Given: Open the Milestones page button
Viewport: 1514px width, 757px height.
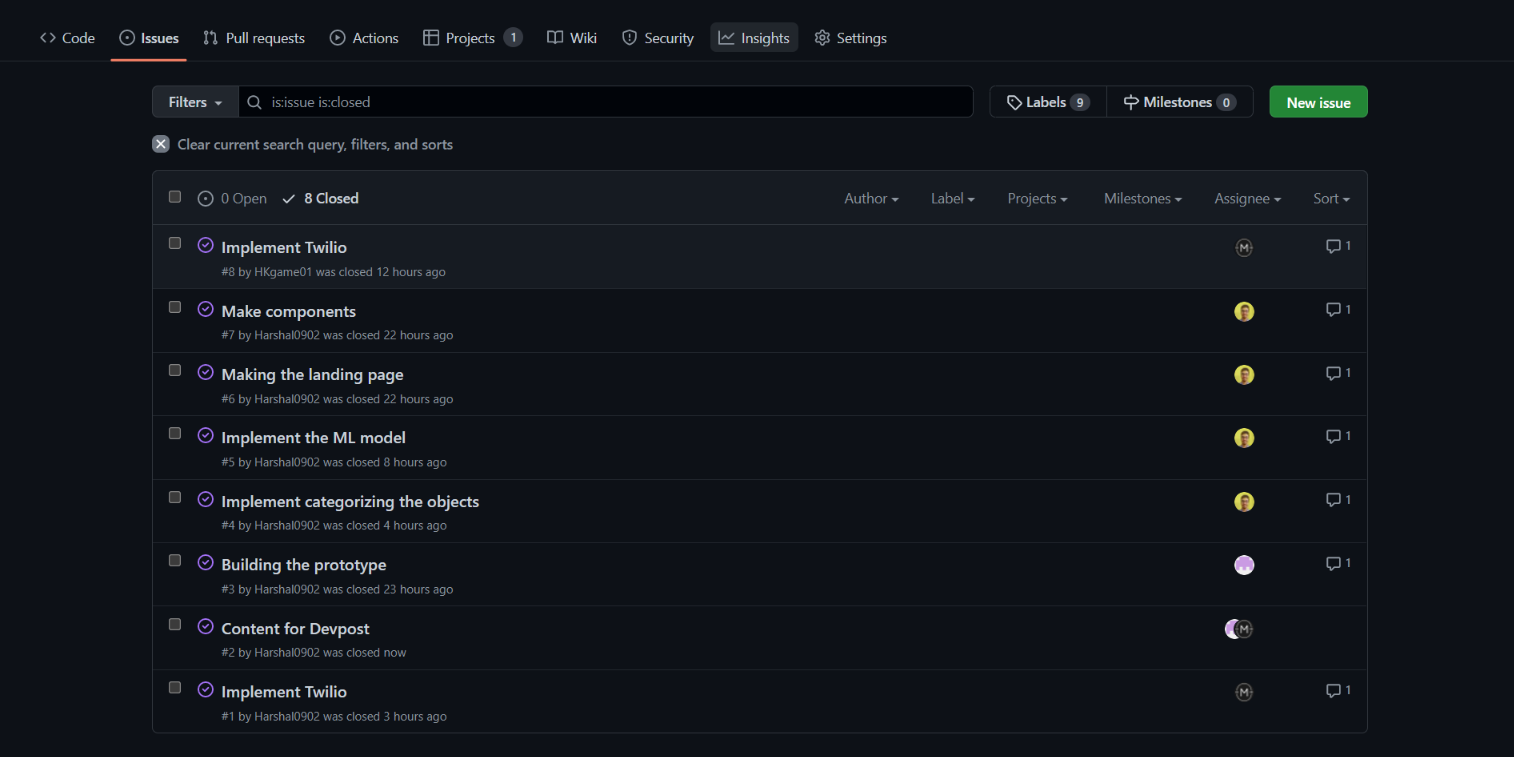Looking at the screenshot, I should pos(1180,102).
